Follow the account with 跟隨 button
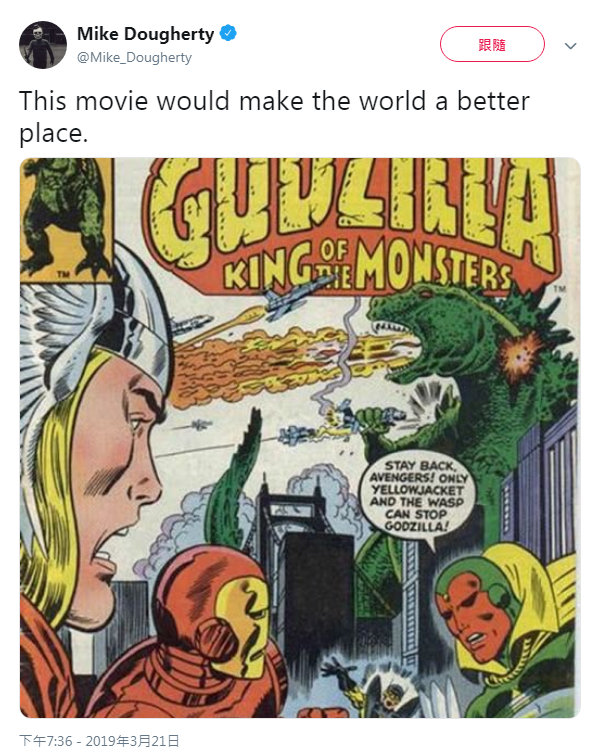Image resolution: width=597 pixels, height=753 pixels. coord(492,44)
